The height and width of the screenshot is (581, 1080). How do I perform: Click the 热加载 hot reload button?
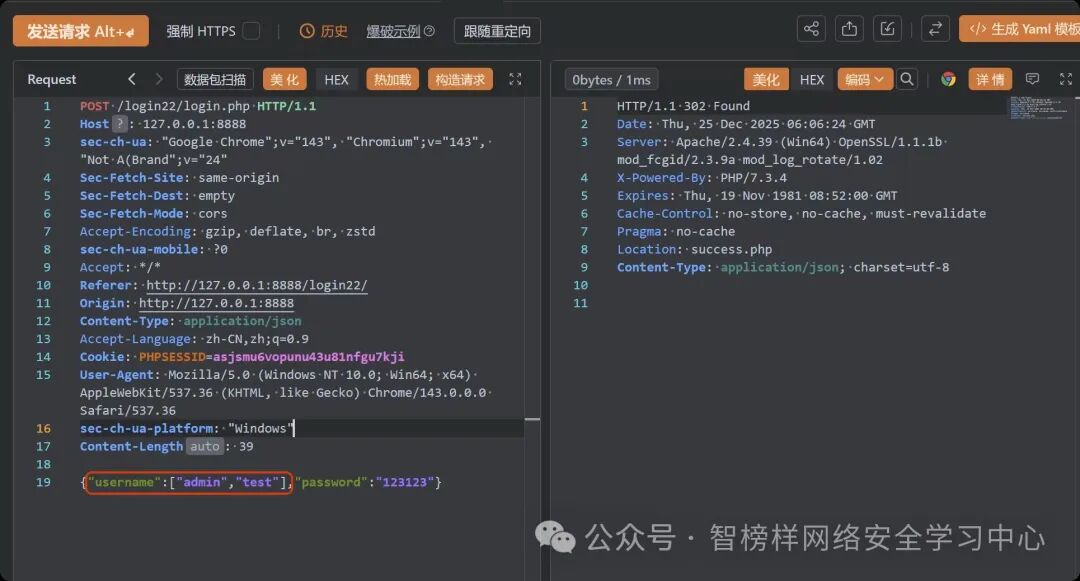click(x=393, y=80)
